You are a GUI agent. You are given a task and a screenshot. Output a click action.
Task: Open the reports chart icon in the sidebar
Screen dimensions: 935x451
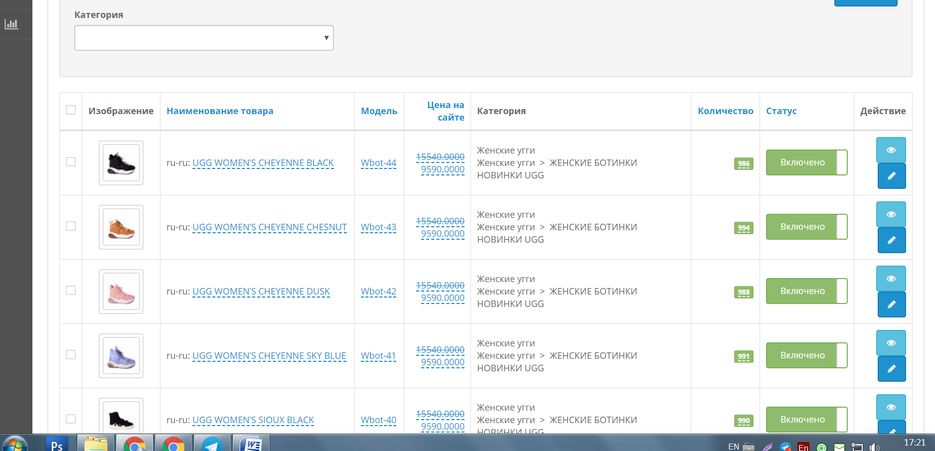11,24
